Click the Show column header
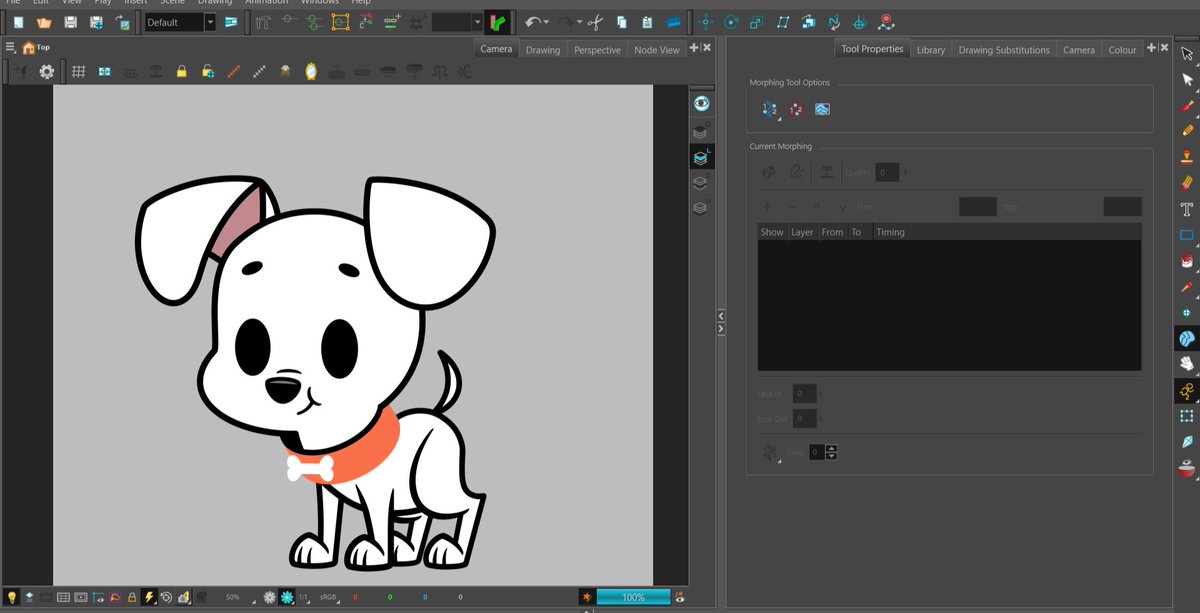Image resolution: width=1200 pixels, height=613 pixels. [x=772, y=232]
